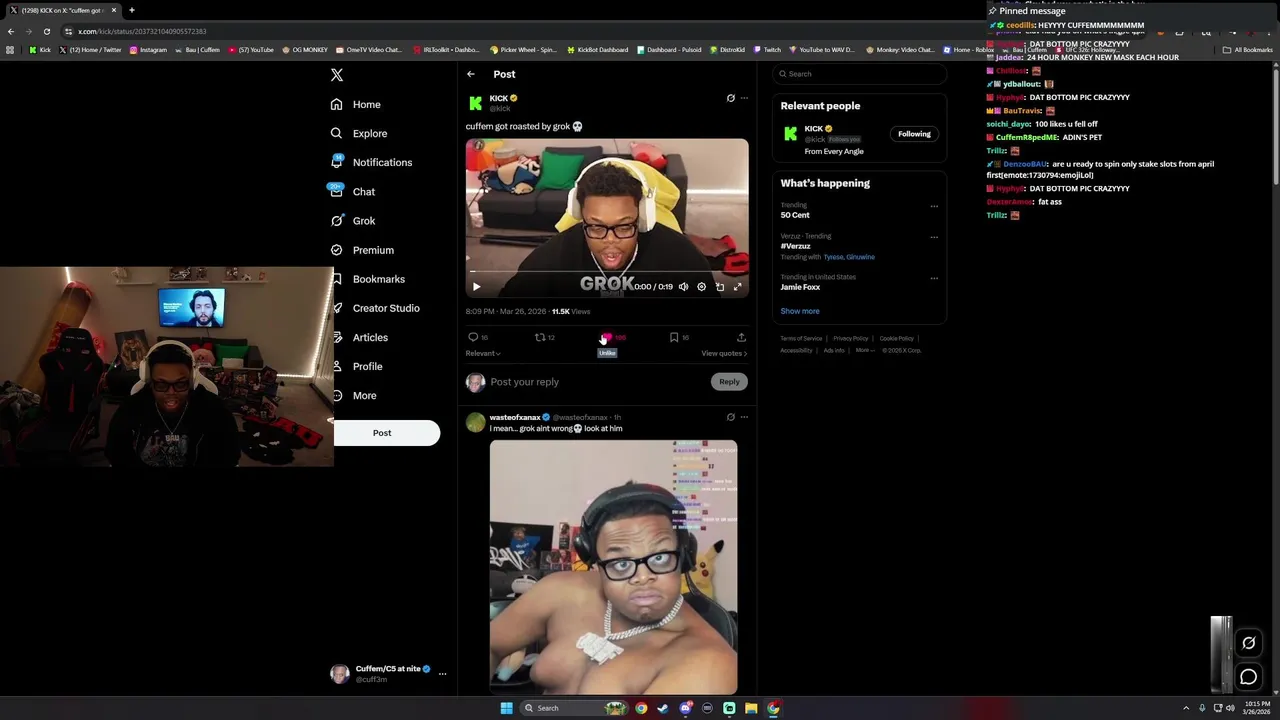The image size is (1280, 720).
Task: Click the X search field
Action: tap(860, 74)
